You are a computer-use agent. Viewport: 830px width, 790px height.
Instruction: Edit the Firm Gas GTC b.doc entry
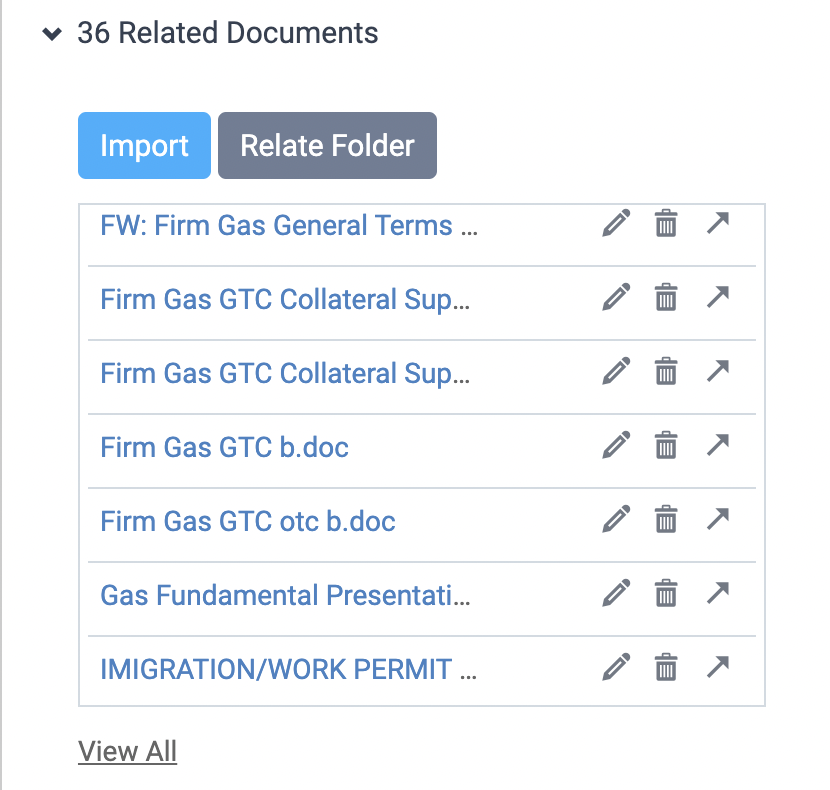(616, 445)
